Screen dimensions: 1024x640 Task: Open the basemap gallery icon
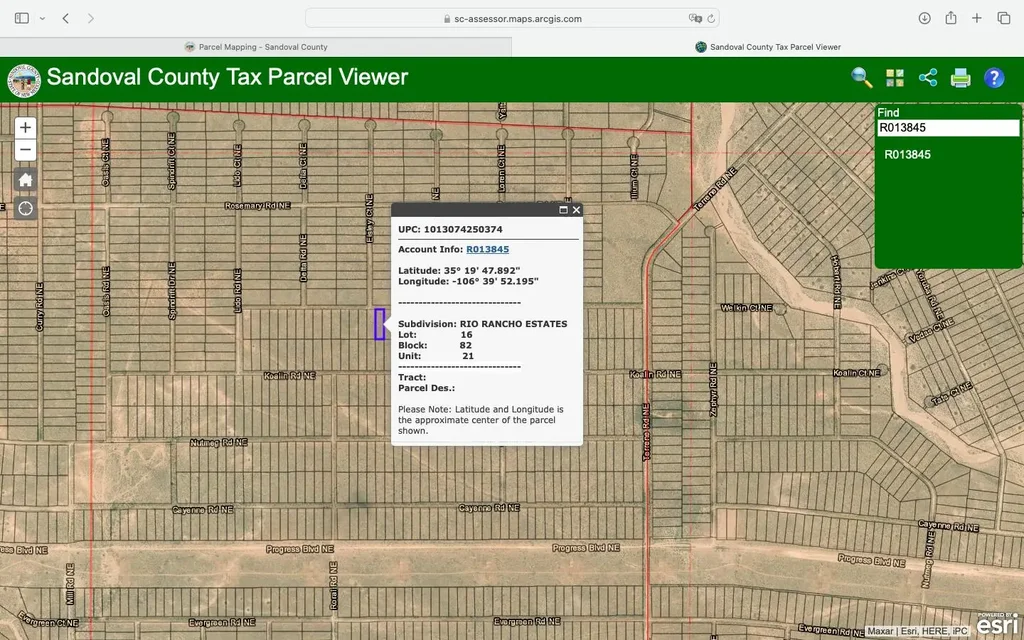point(894,78)
